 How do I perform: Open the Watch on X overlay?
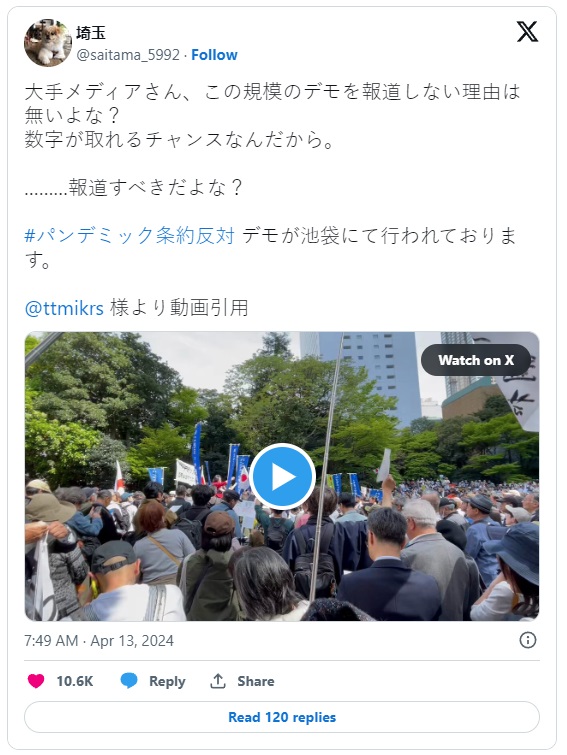click(476, 360)
